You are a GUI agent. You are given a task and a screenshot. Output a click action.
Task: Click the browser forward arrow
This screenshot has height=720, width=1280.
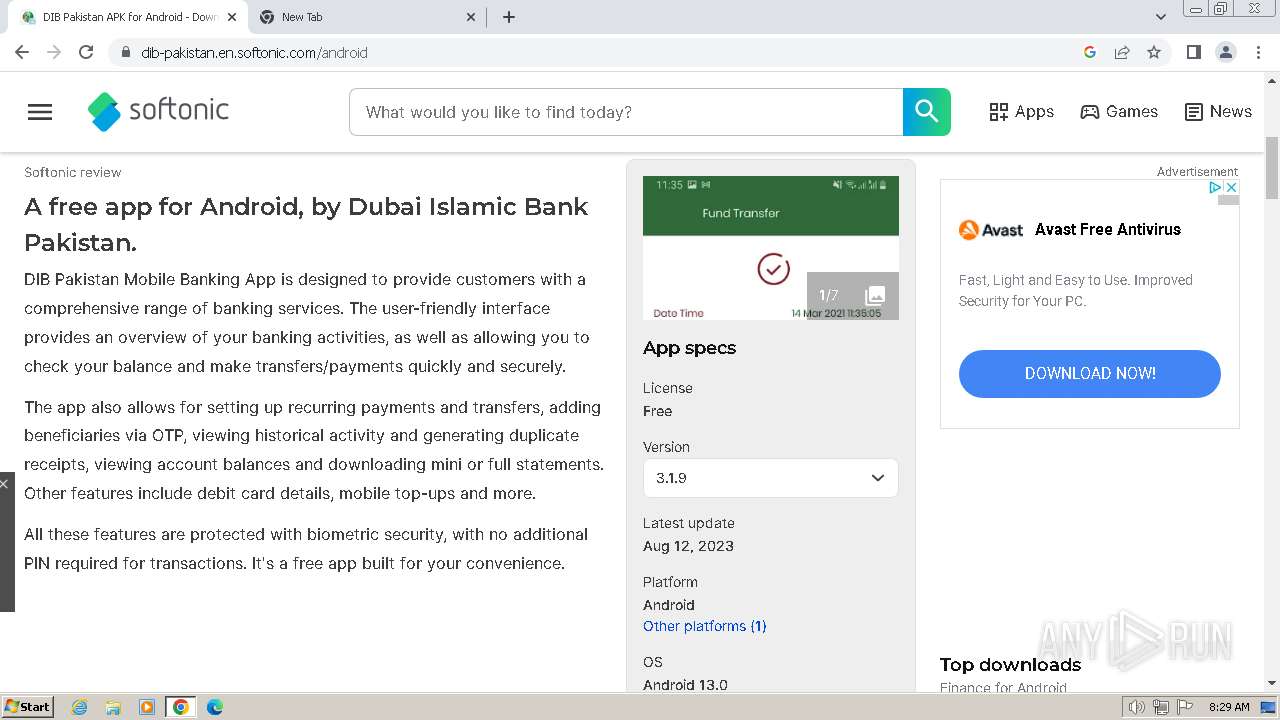[54, 52]
